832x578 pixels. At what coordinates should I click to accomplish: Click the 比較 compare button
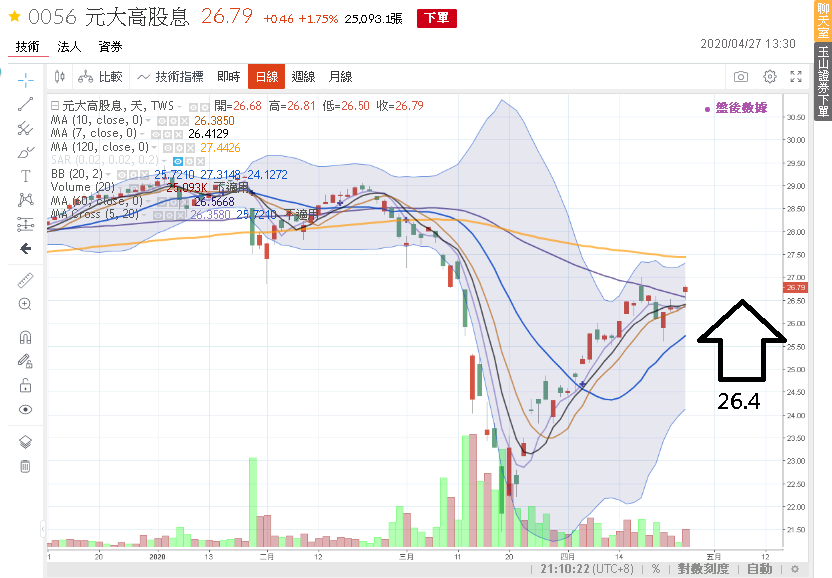(100, 77)
